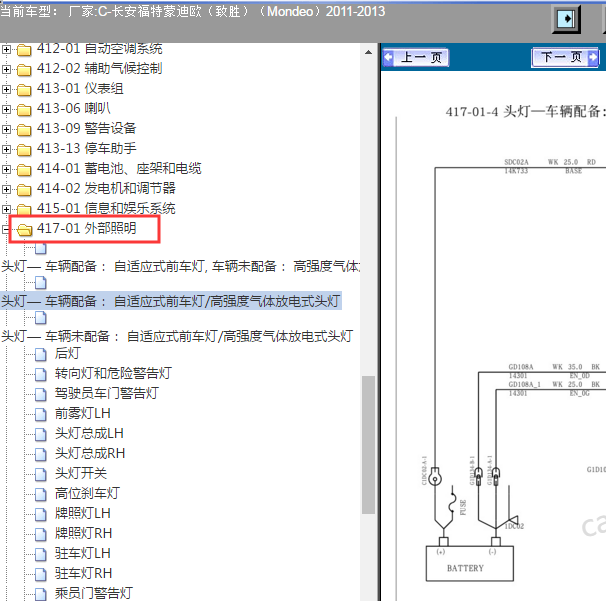Image resolution: width=606 pixels, height=601 pixels.
Task: Click document icon next to 牌照灯LH
Action: [41, 514]
